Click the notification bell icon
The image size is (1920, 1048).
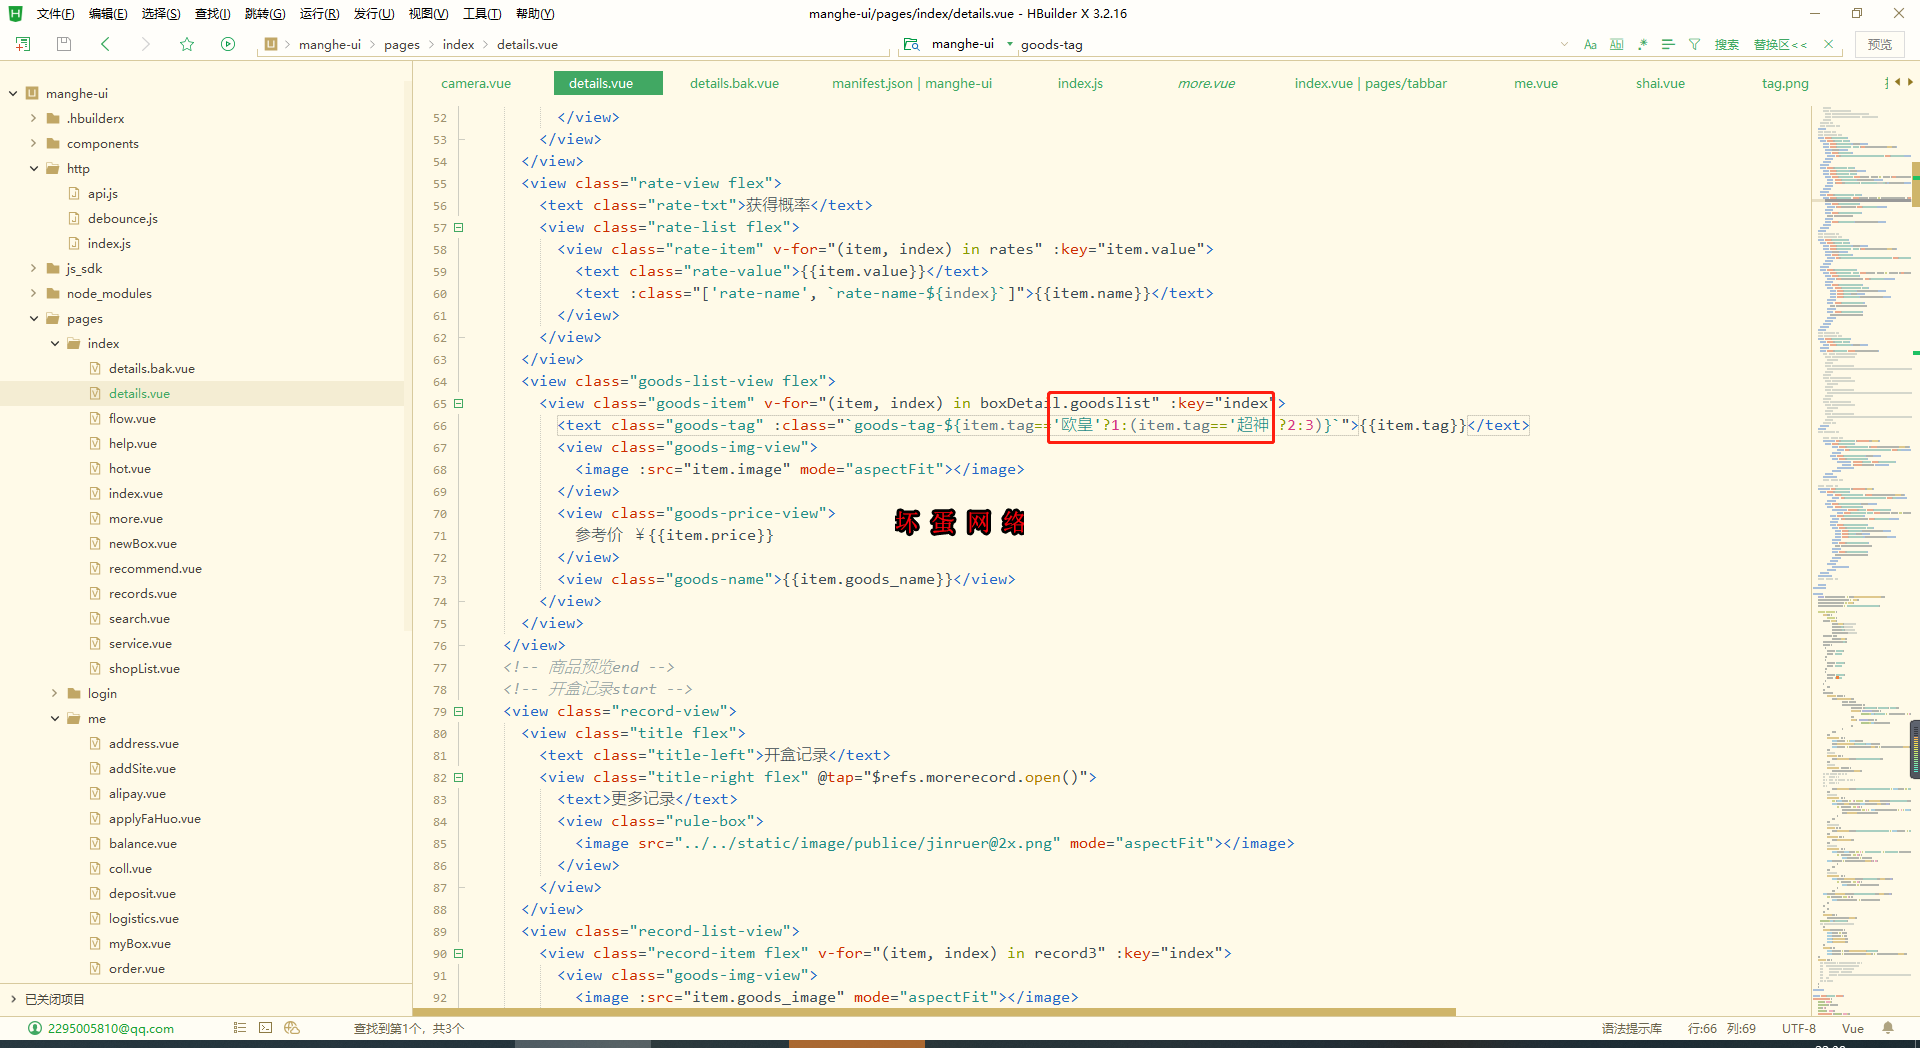[x=1888, y=1027]
